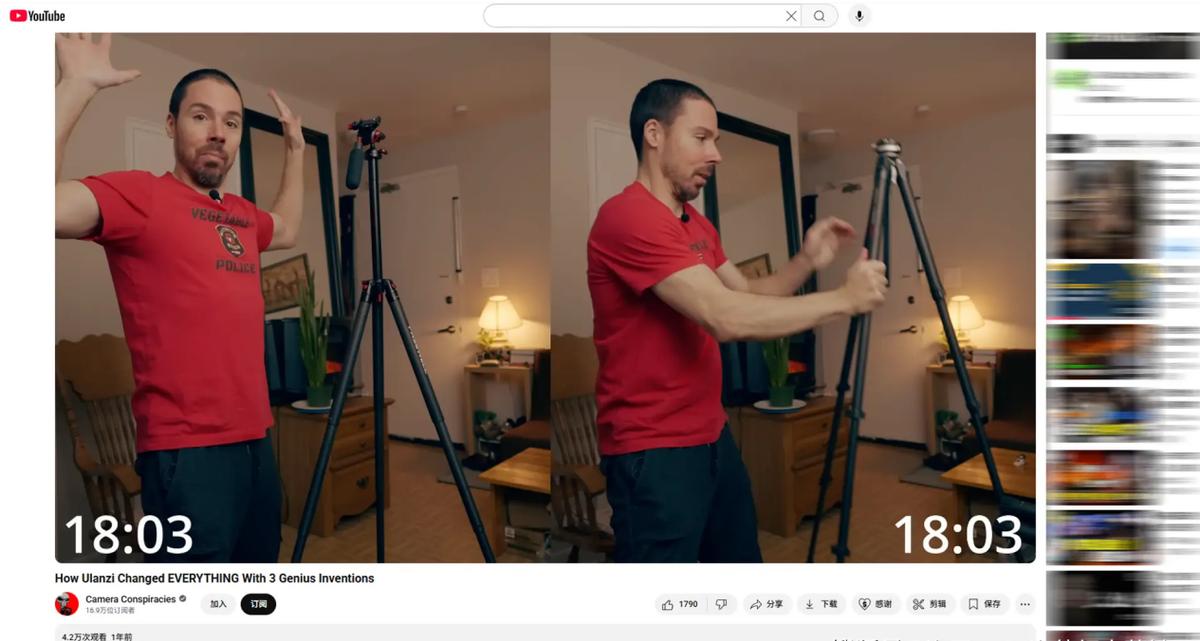This screenshot has width=1200, height=641.
Task: Start voice search with the microphone icon
Action: click(858, 16)
